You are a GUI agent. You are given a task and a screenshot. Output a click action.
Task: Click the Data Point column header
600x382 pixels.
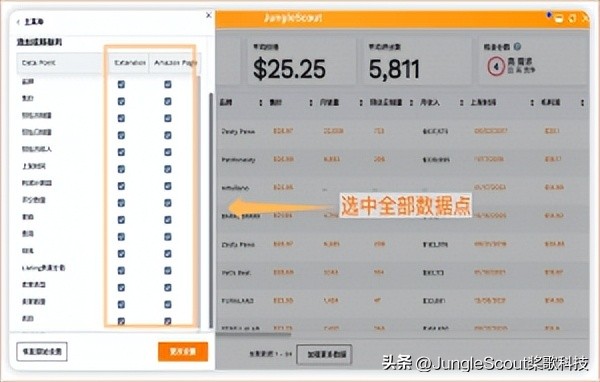point(38,63)
